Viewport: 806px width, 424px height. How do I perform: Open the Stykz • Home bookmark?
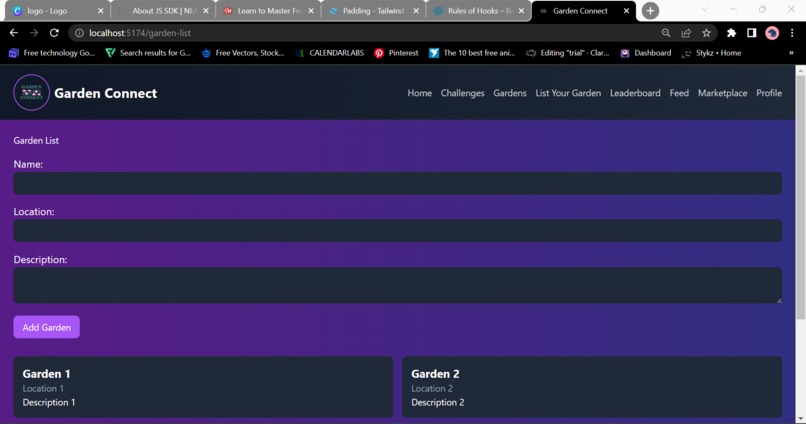pos(711,53)
